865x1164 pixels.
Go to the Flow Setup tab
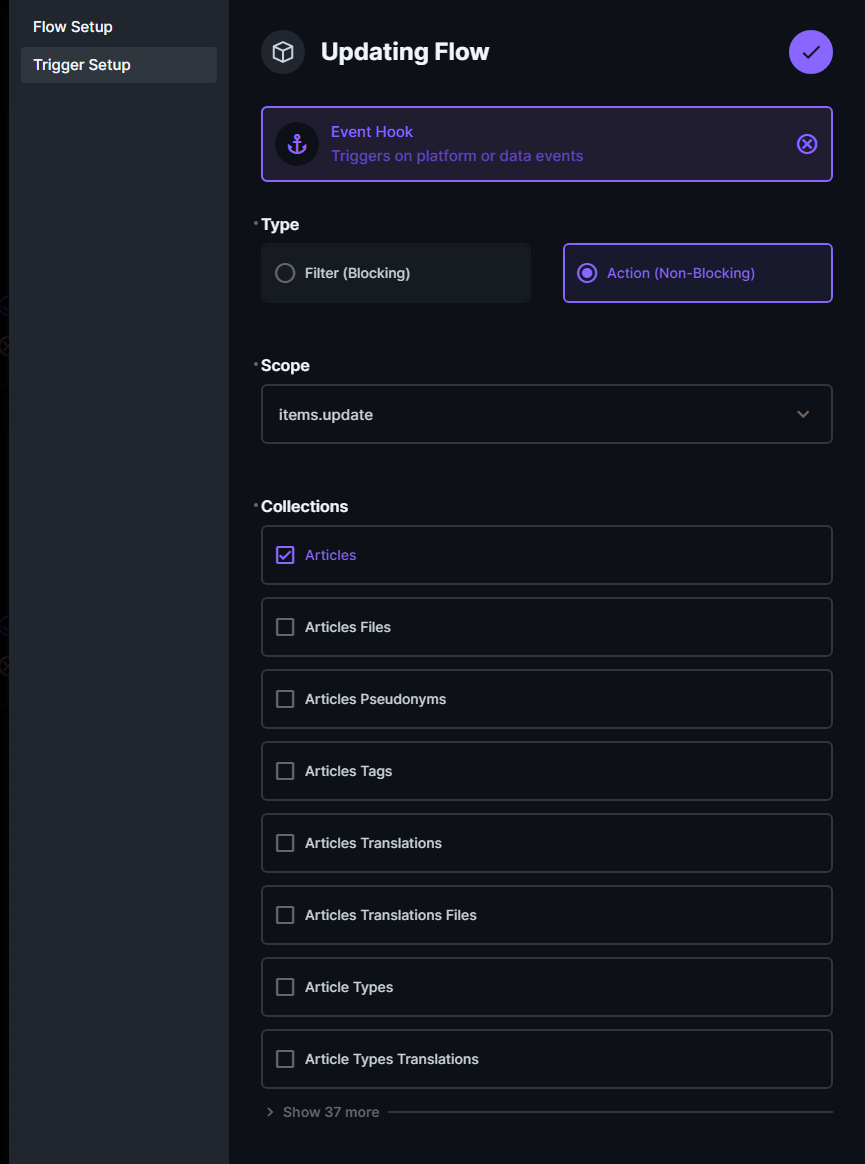(72, 26)
